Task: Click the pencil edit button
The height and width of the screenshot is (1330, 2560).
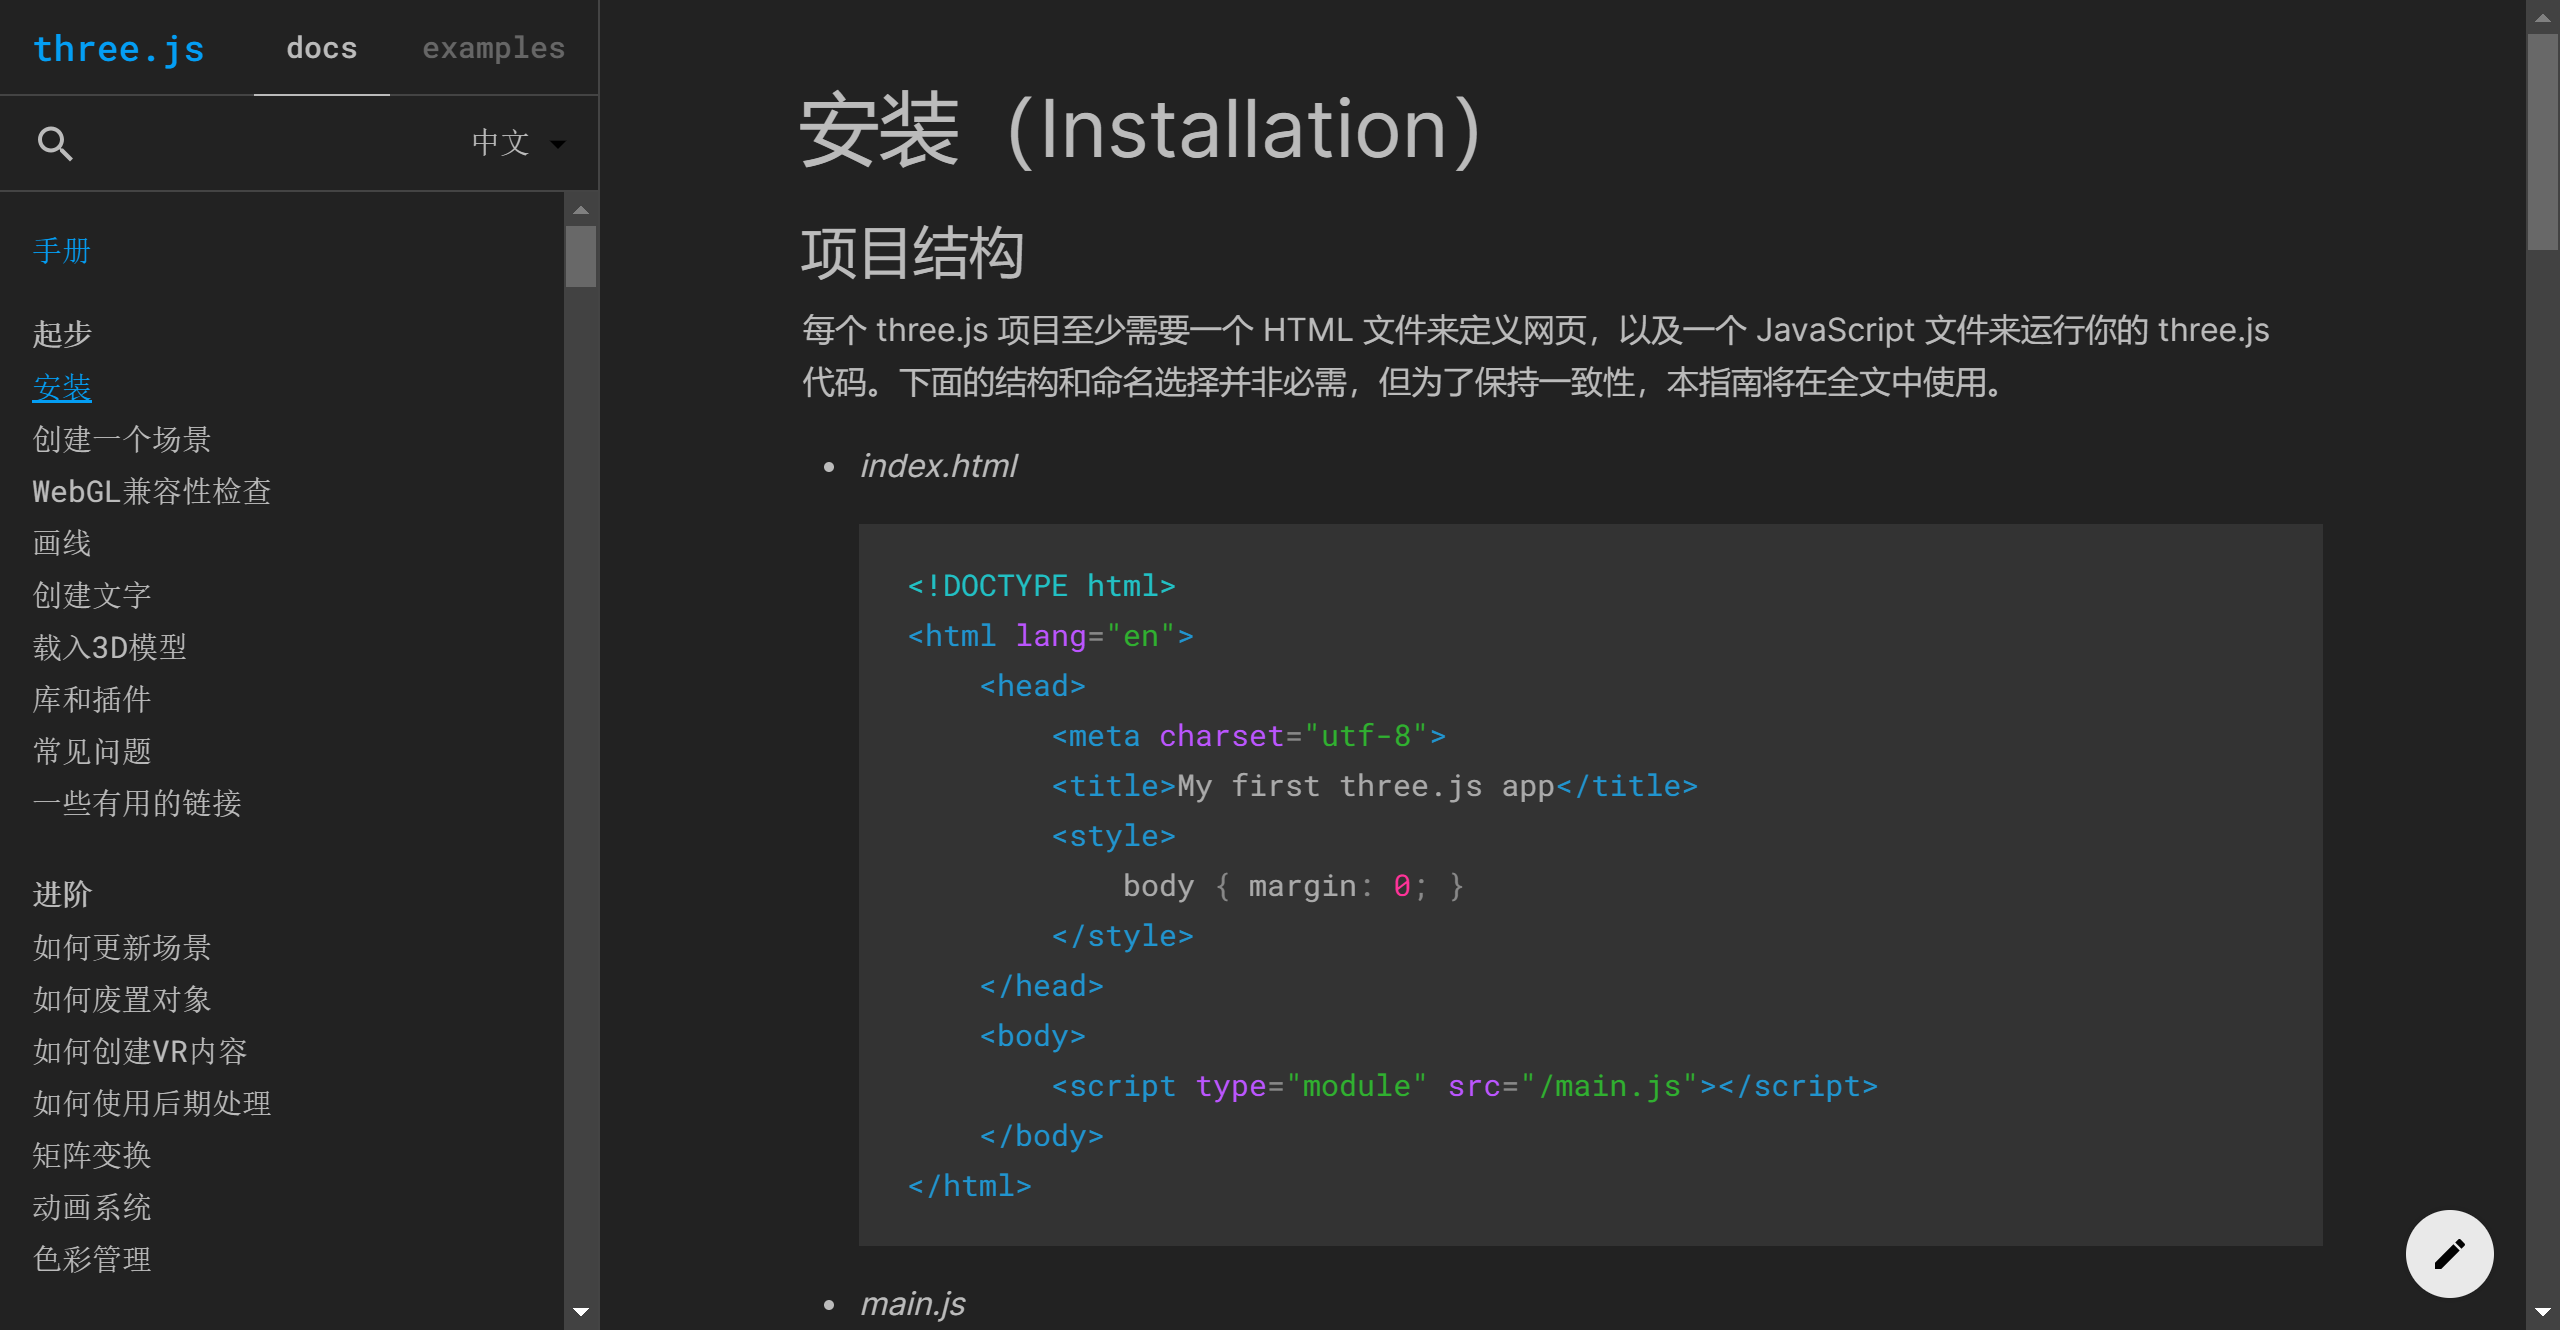Action: pos(2449,1253)
